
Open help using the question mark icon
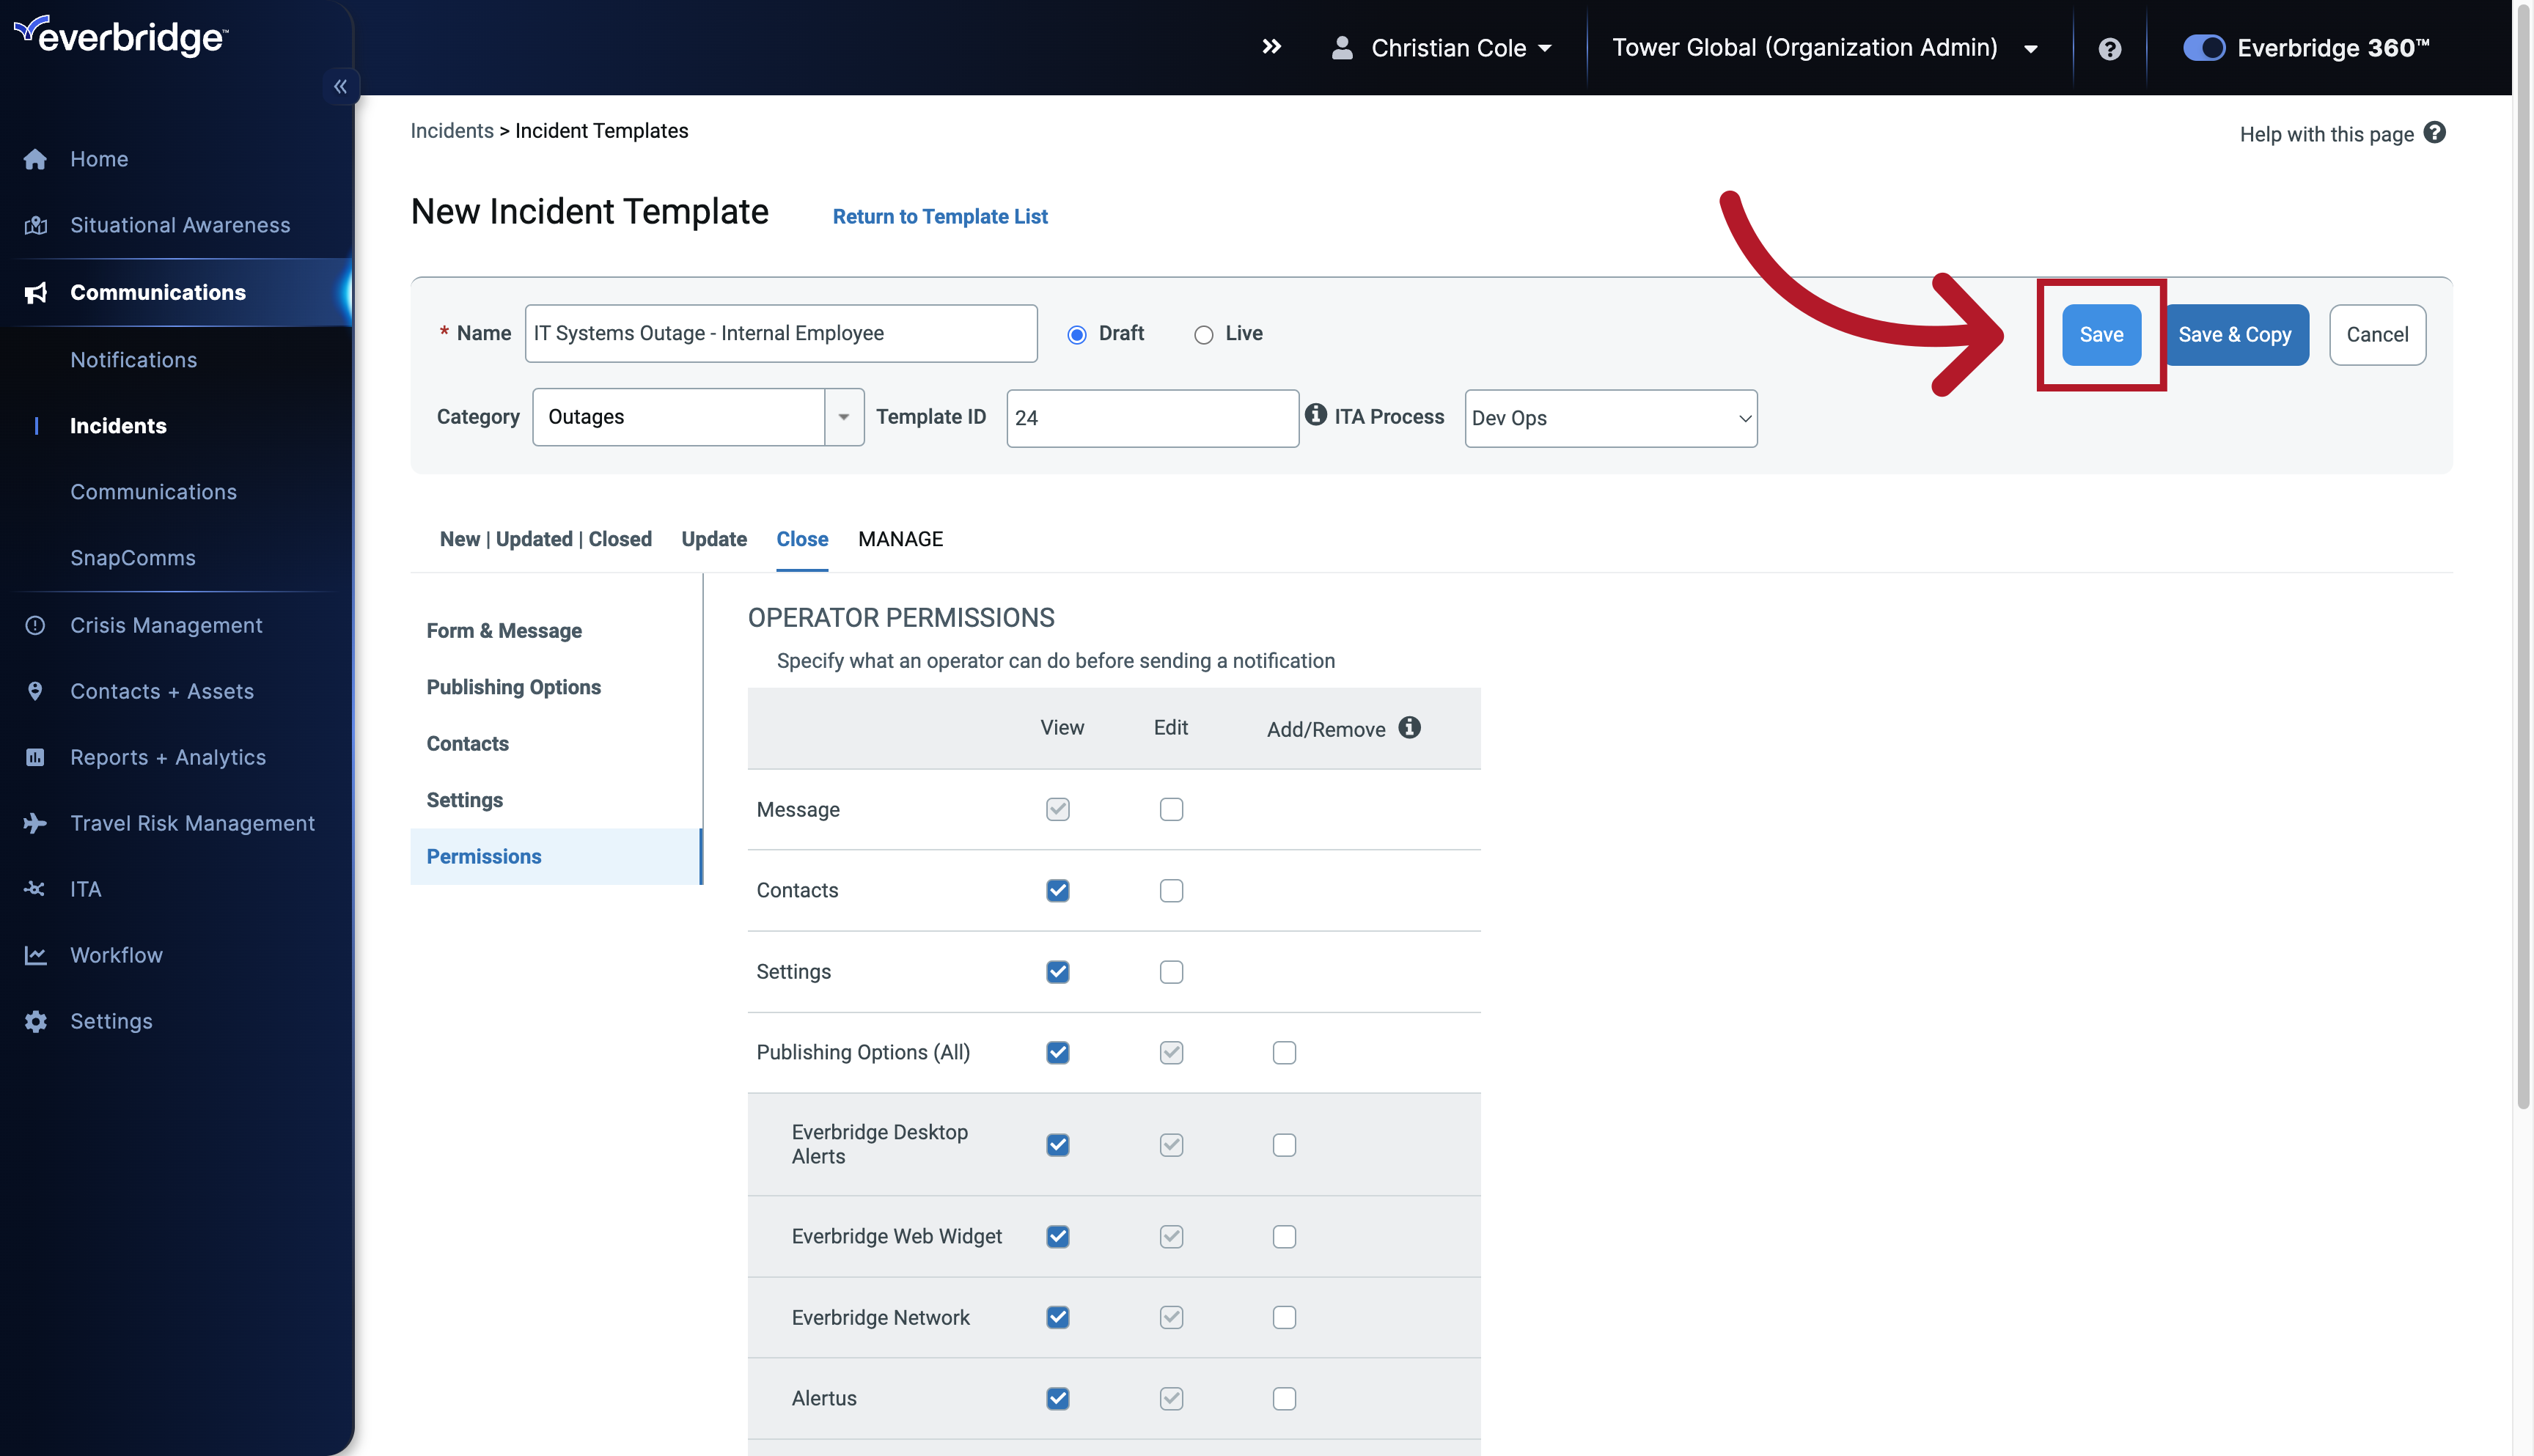[2109, 47]
